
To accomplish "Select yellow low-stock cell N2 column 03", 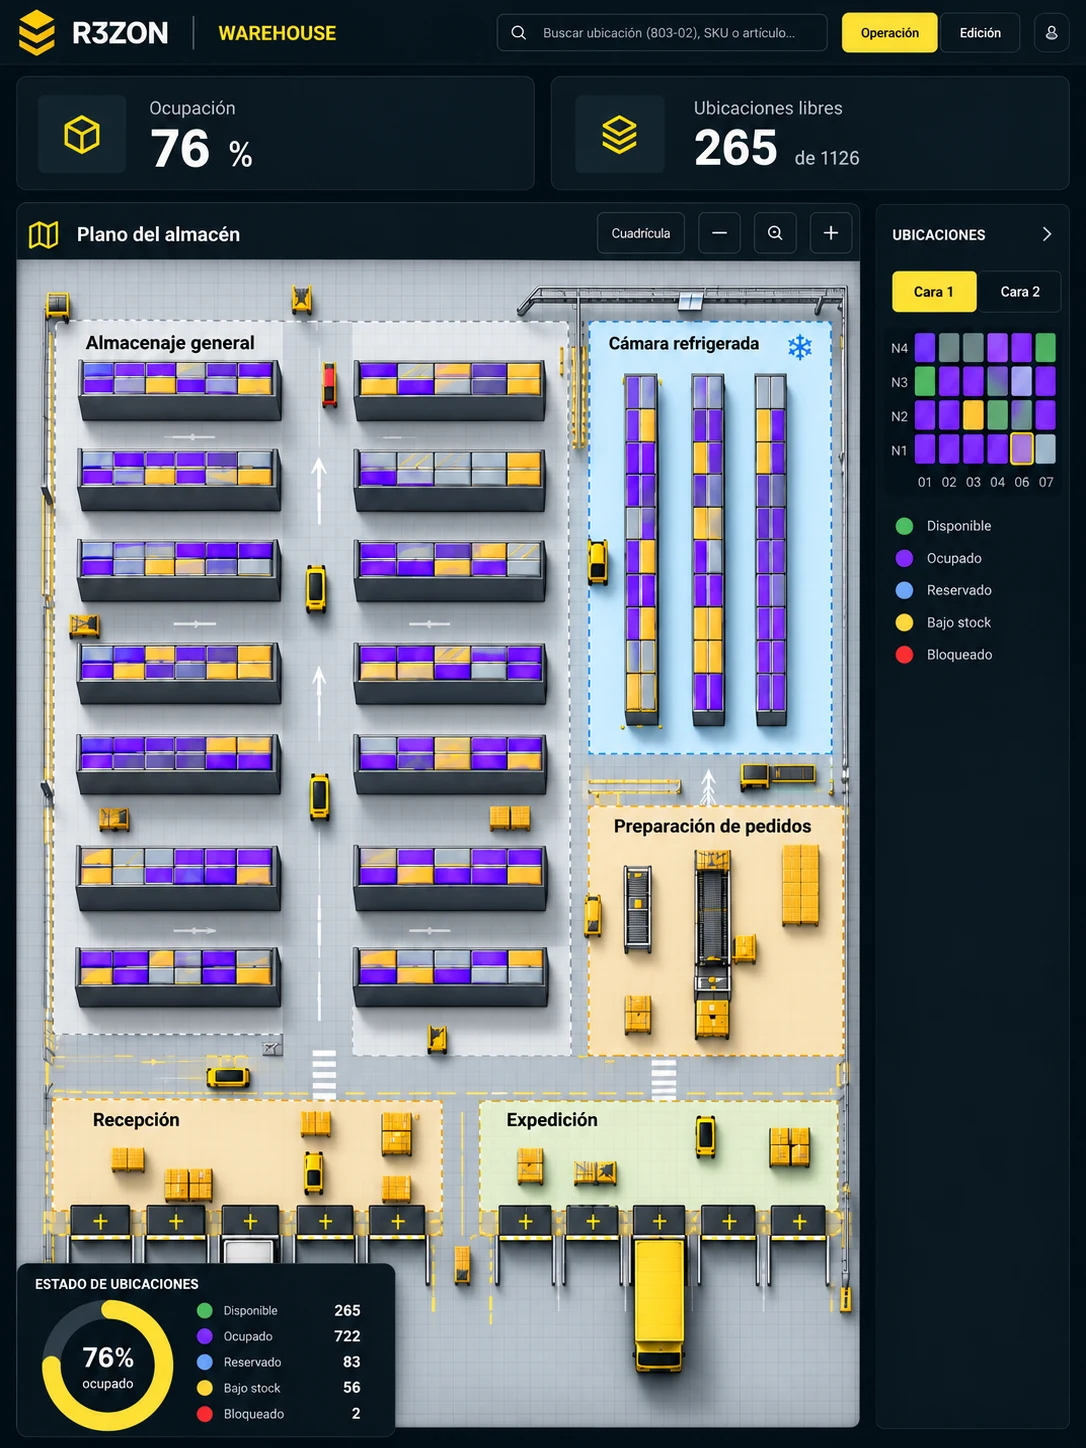I will 973,415.
